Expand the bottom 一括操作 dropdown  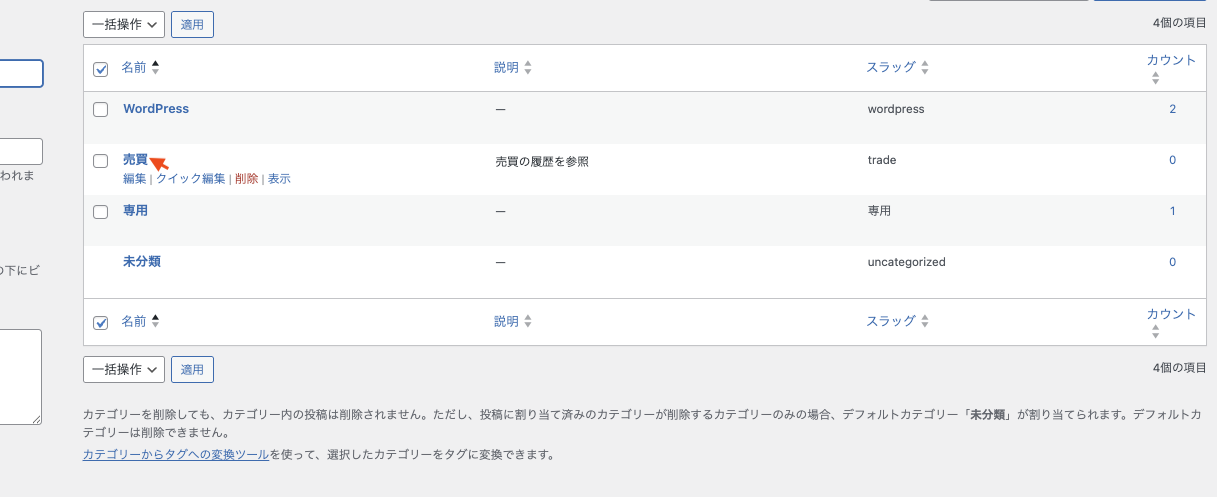click(123, 370)
